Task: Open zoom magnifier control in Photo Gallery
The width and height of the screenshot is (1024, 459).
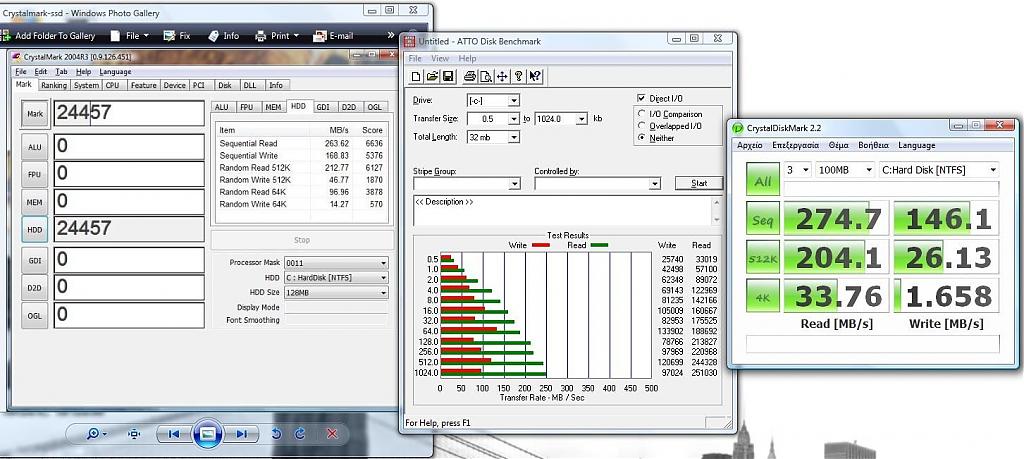Action: tap(96, 434)
